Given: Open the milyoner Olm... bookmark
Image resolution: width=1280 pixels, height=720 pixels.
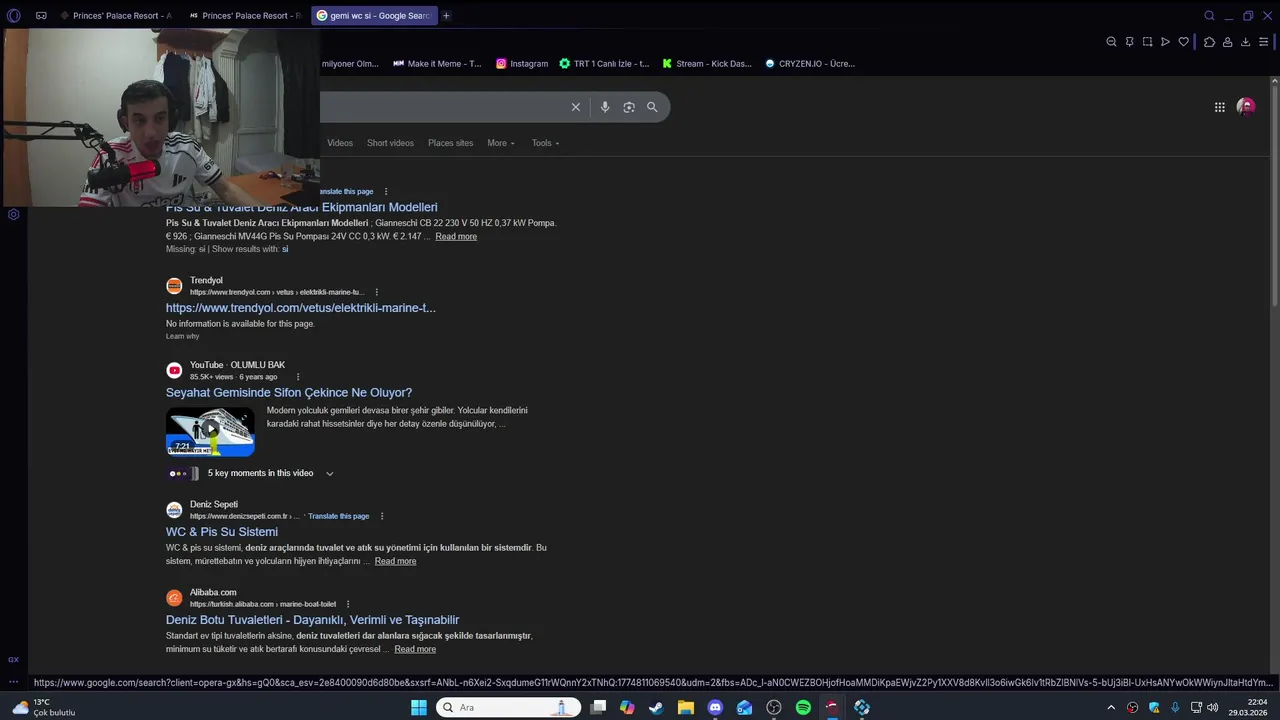Looking at the screenshot, I should click(x=350, y=63).
